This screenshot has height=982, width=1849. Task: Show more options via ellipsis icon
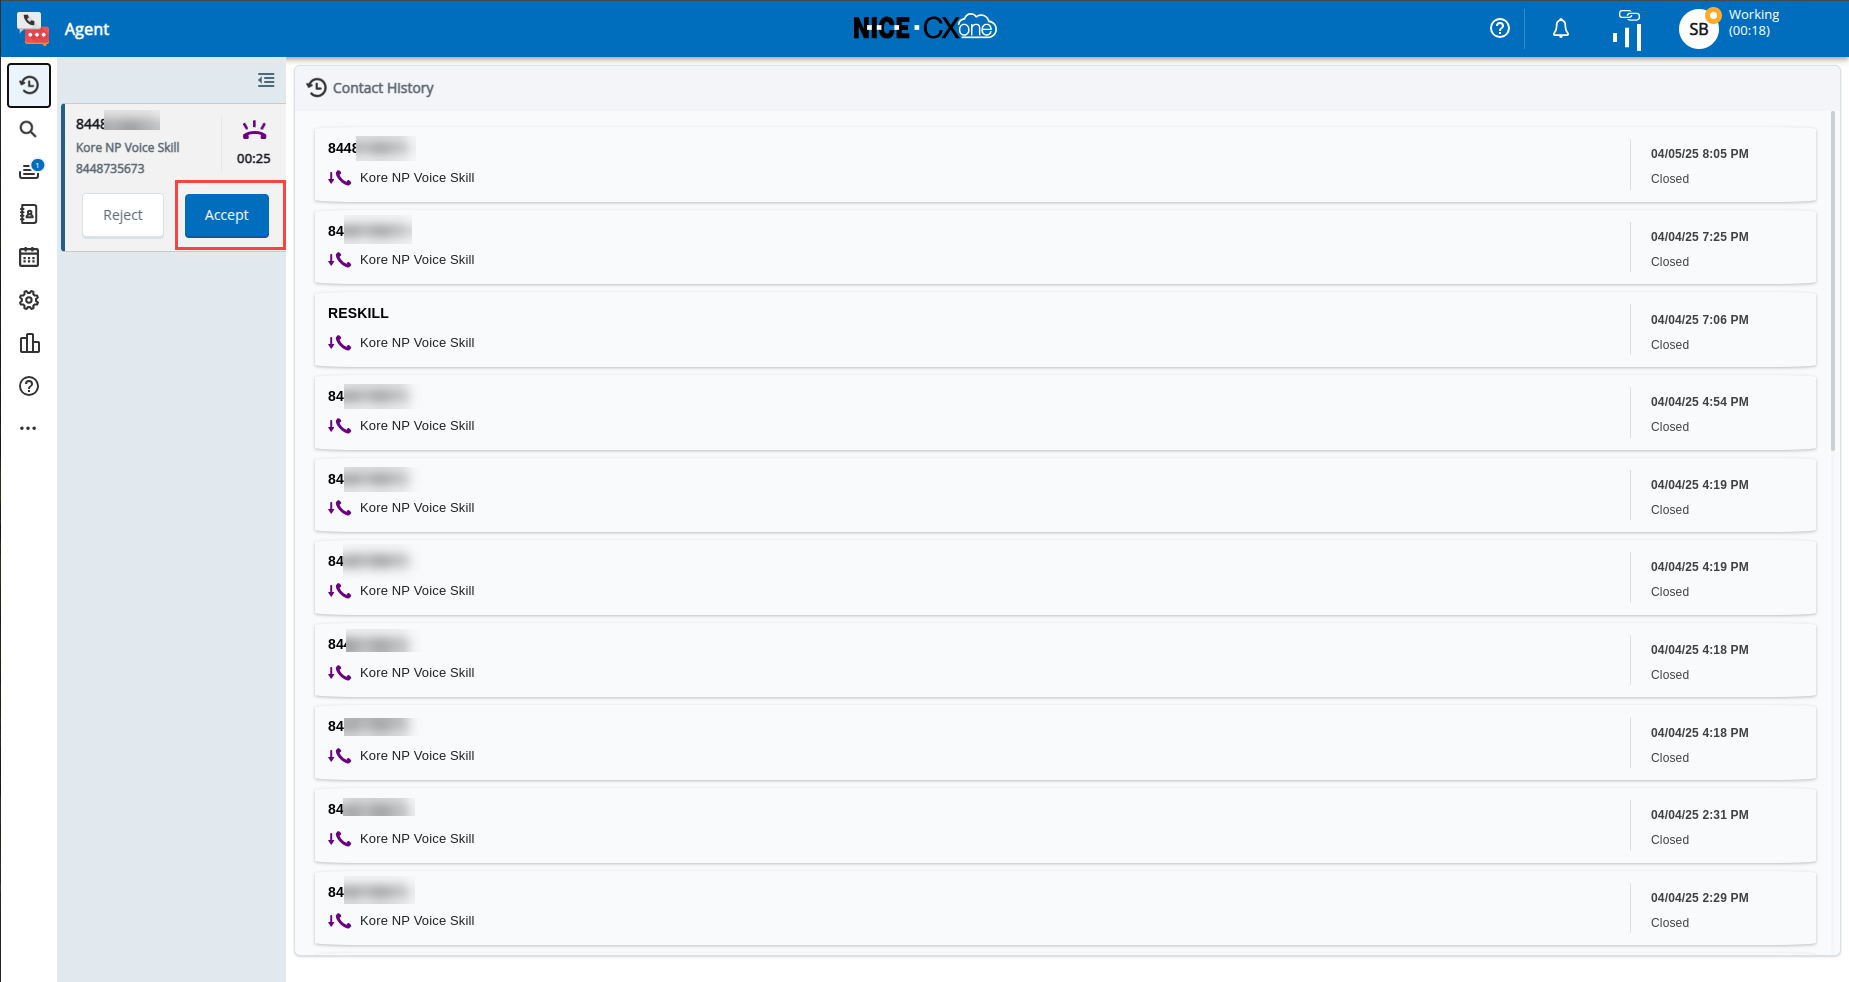tap(28, 428)
